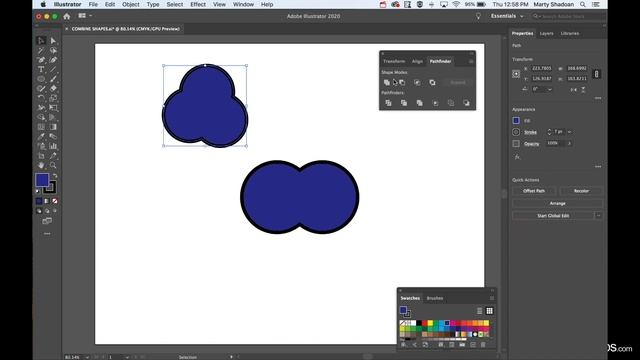640x360 pixels.
Task: Open the Essentials workspace dropdown
Action: pyautogui.click(x=507, y=16)
